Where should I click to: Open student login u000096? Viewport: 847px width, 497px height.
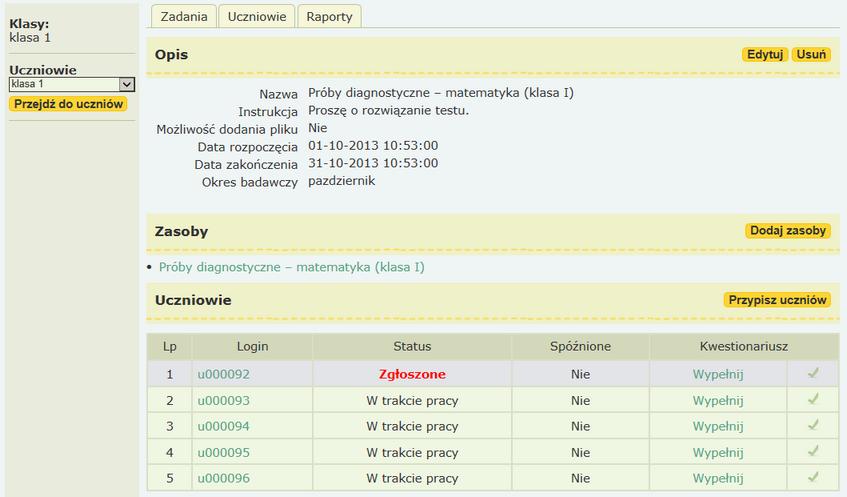[224, 478]
